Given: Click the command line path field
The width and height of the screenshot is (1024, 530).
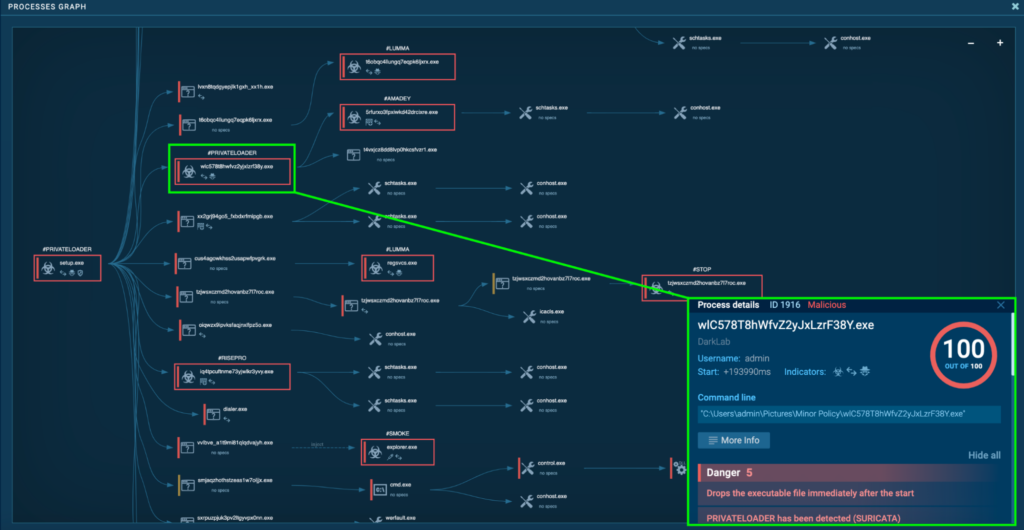Looking at the screenshot, I should pyautogui.click(x=835, y=413).
